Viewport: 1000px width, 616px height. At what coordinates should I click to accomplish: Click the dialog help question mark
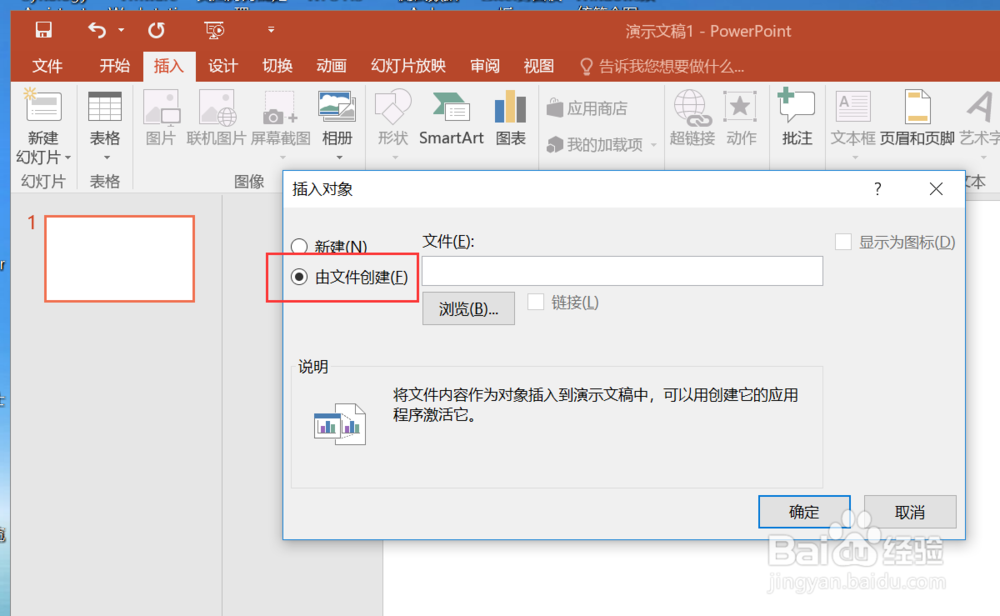pyautogui.click(x=878, y=189)
